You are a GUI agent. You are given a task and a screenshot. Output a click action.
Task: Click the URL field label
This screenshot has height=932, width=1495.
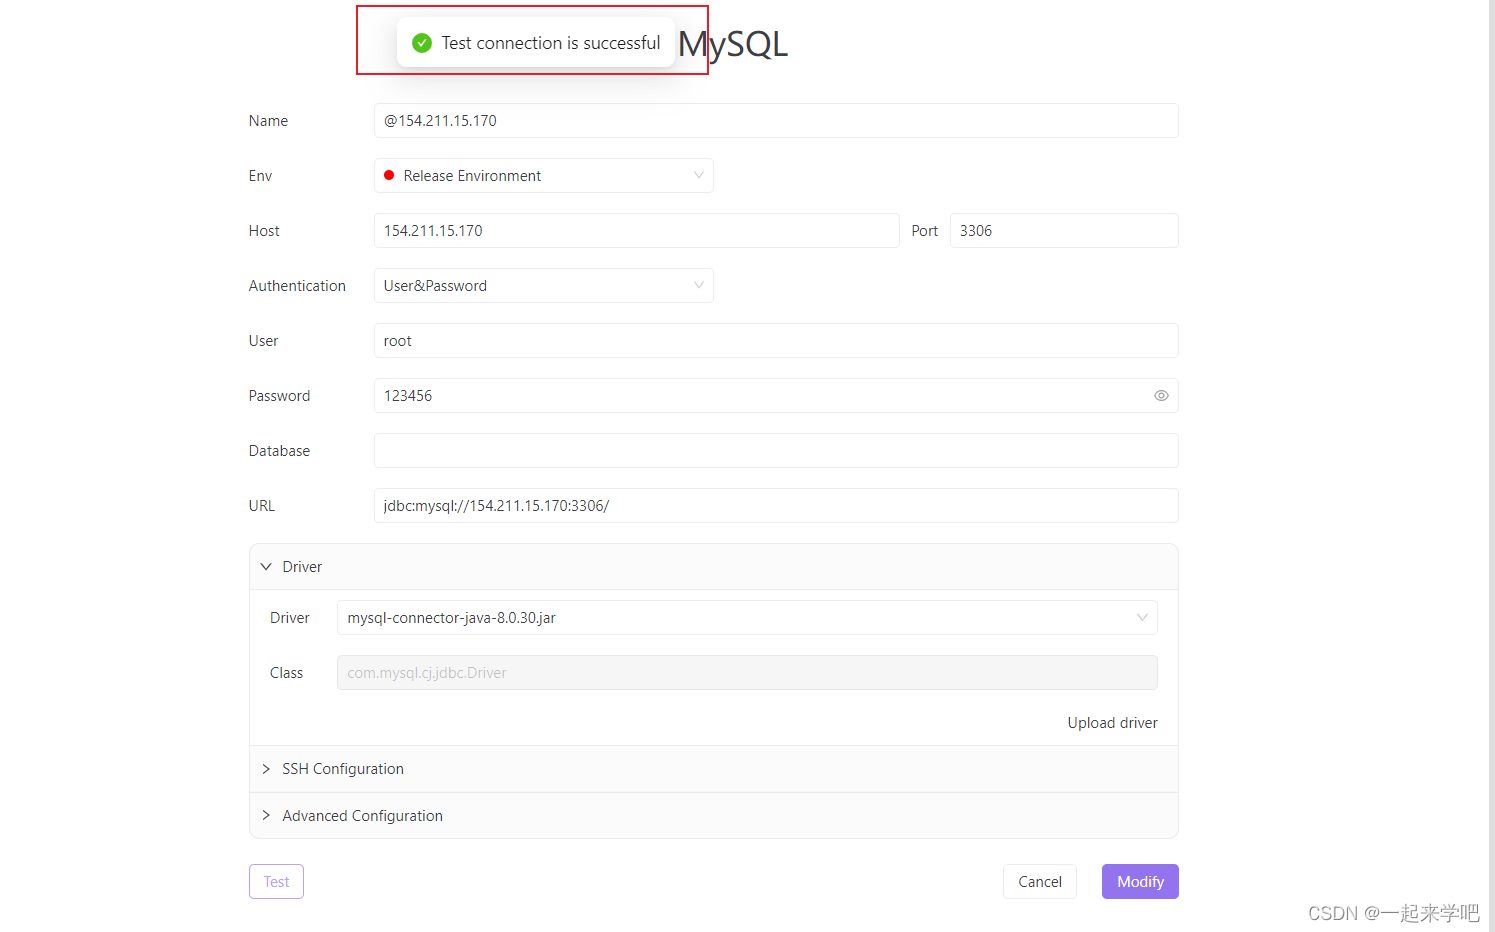pyautogui.click(x=262, y=506)
